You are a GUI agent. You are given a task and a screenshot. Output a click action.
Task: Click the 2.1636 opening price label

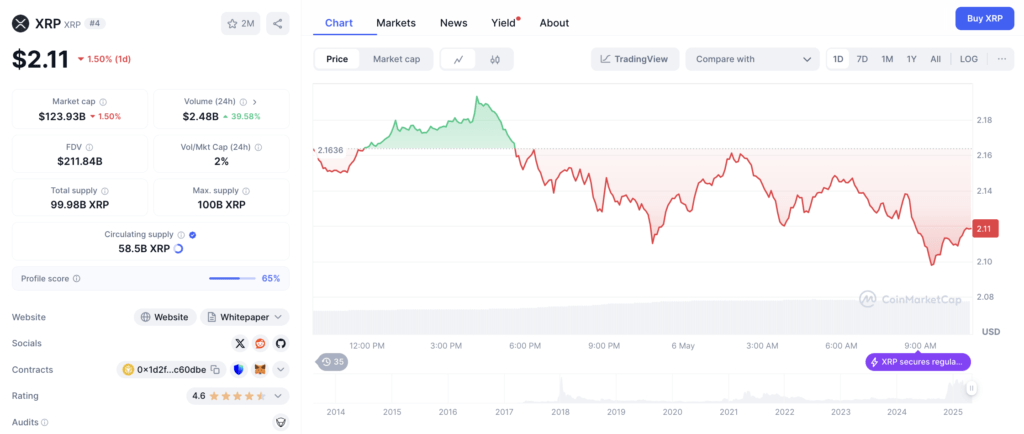tap(330, 150)
